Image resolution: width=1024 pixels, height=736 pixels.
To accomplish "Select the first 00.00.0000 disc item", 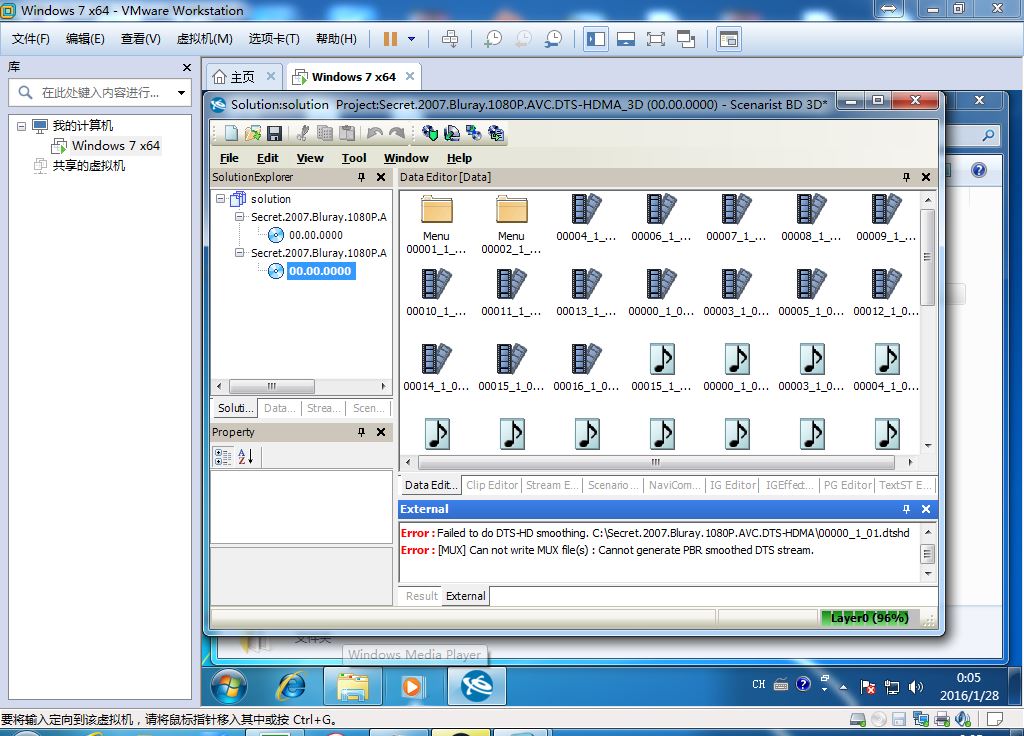I will [315, 235].
